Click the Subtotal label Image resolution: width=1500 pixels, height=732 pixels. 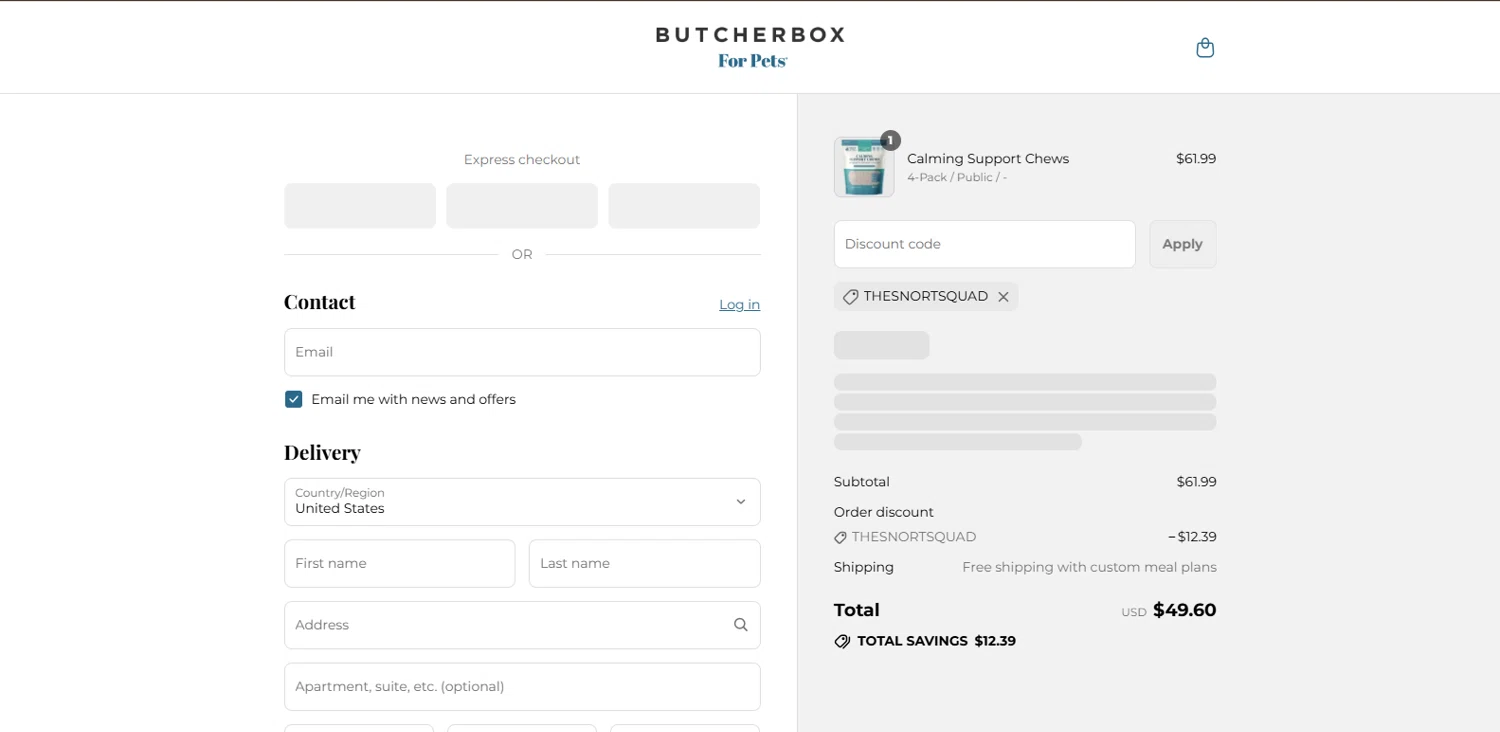(x=862, y=482)
